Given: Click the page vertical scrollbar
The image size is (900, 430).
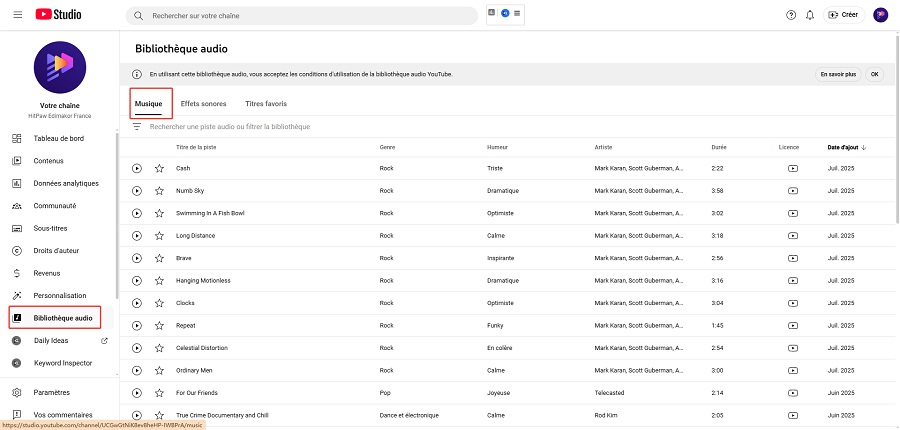Looking at the screenshot, I should pyautogui.click(x=897, y=129).
